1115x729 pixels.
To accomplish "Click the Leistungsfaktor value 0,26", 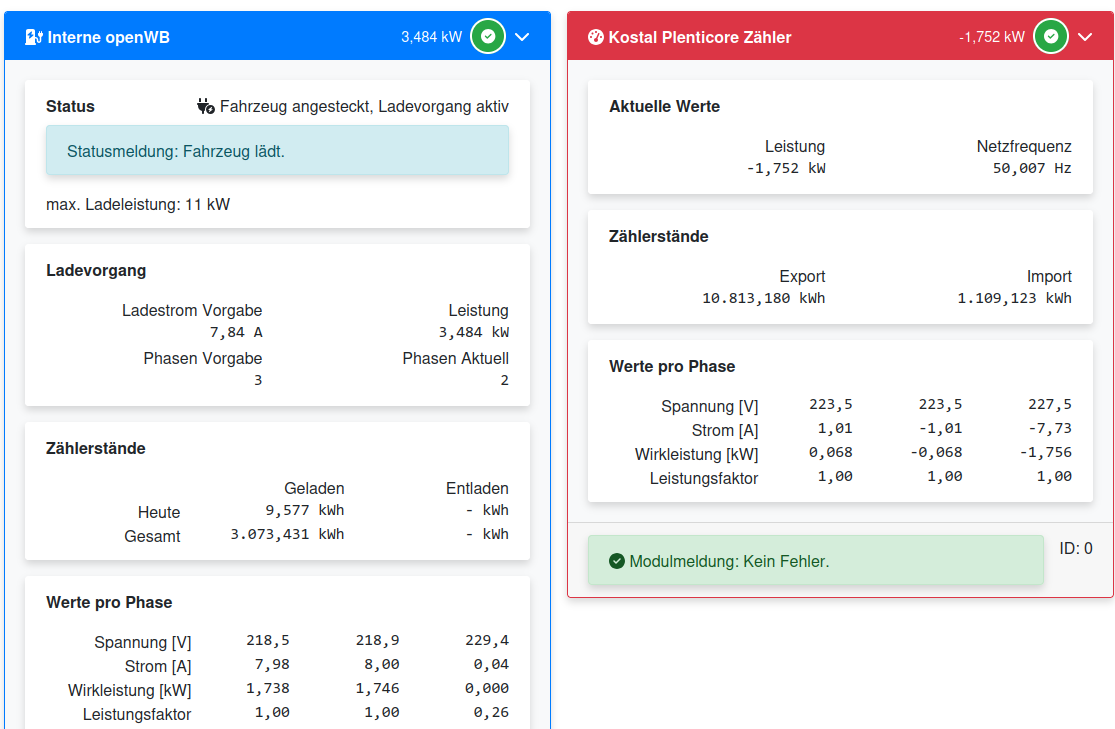I will (x=491, y=713).
